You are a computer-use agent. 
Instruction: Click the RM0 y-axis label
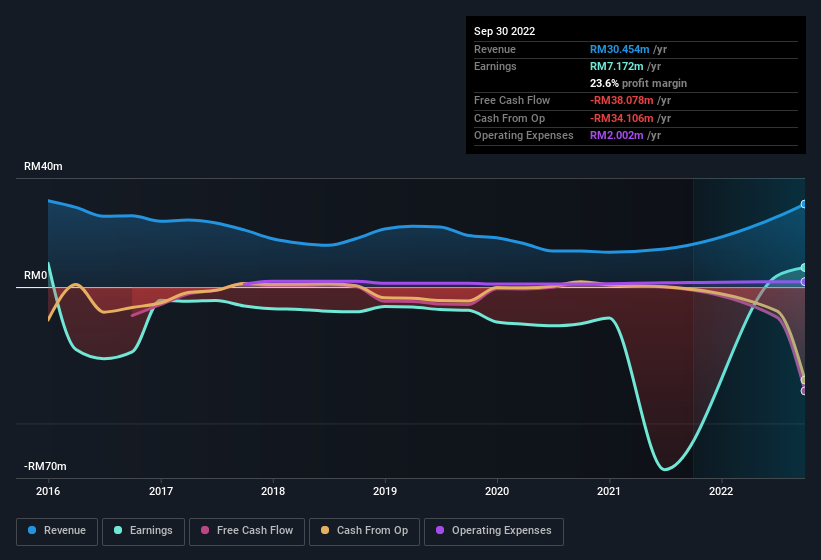point(36,275)
